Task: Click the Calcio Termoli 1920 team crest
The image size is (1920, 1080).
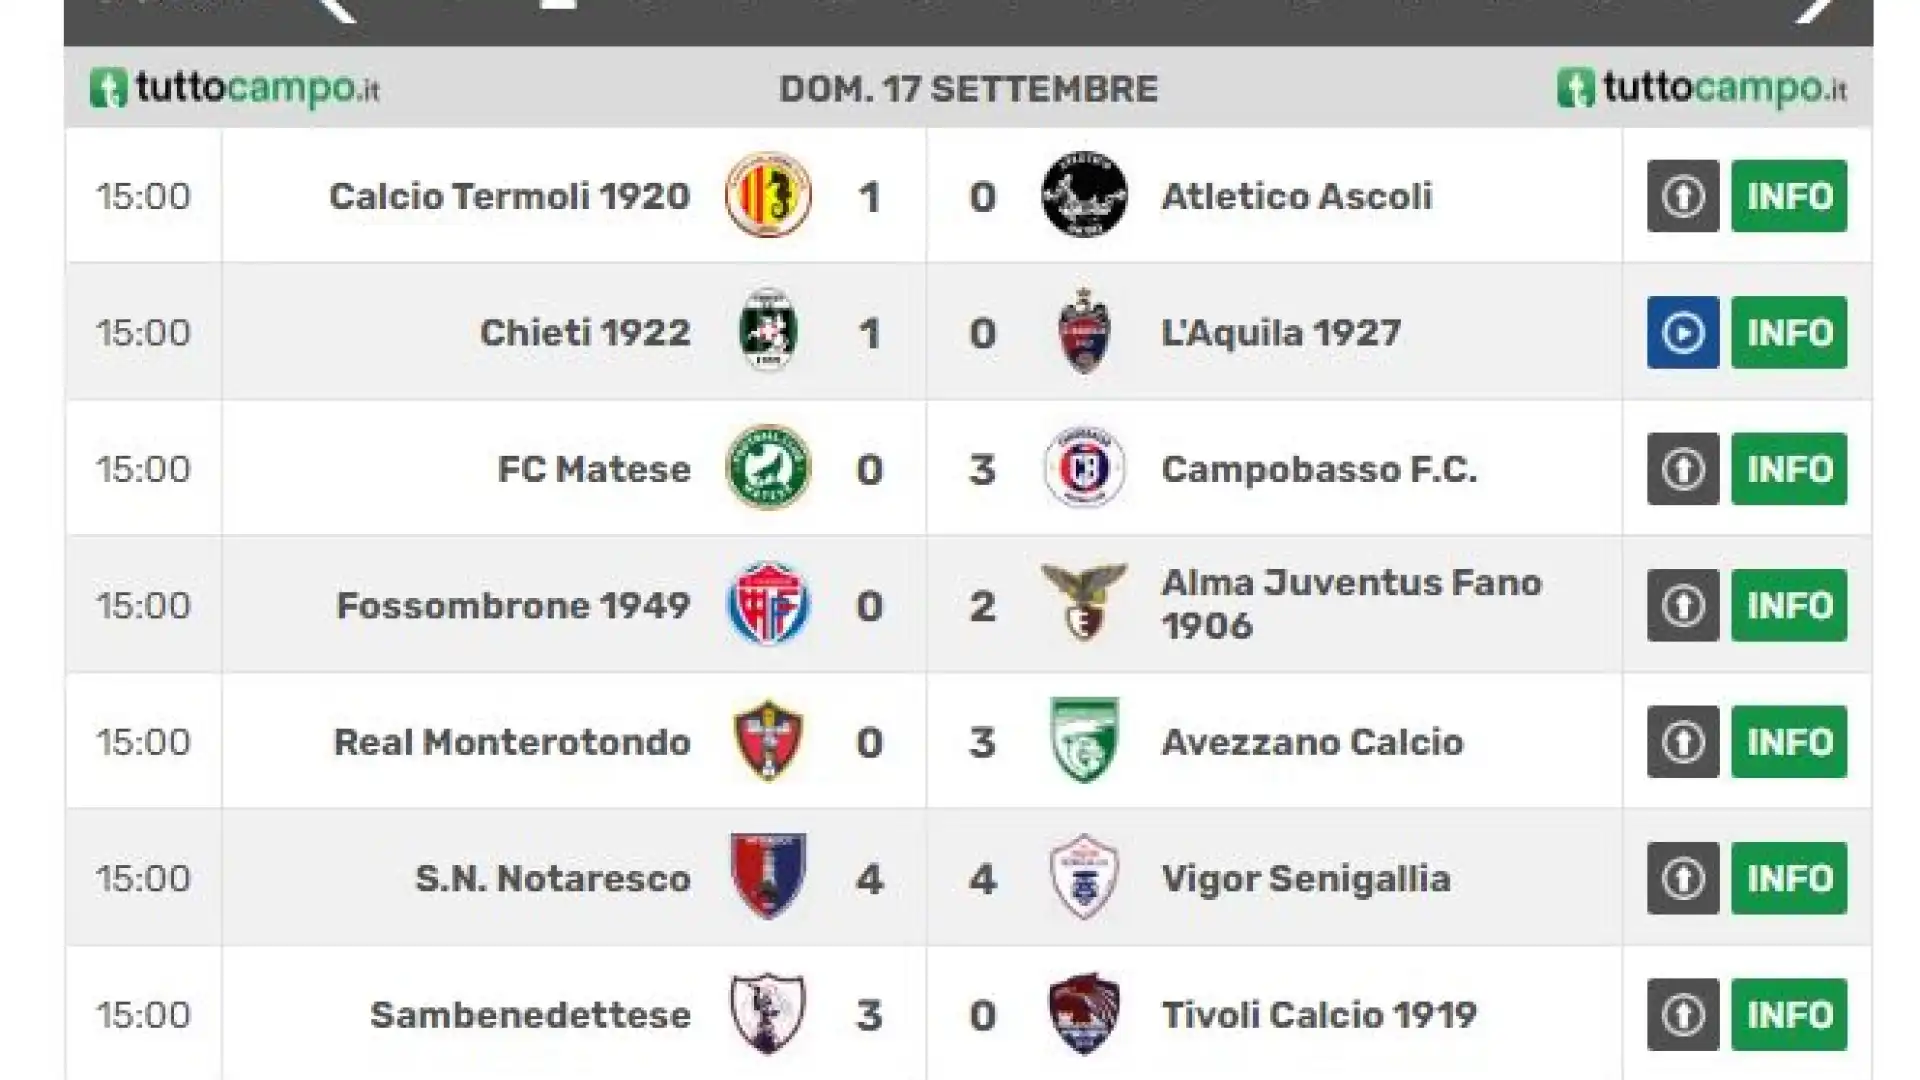Action: pos(768,195)
